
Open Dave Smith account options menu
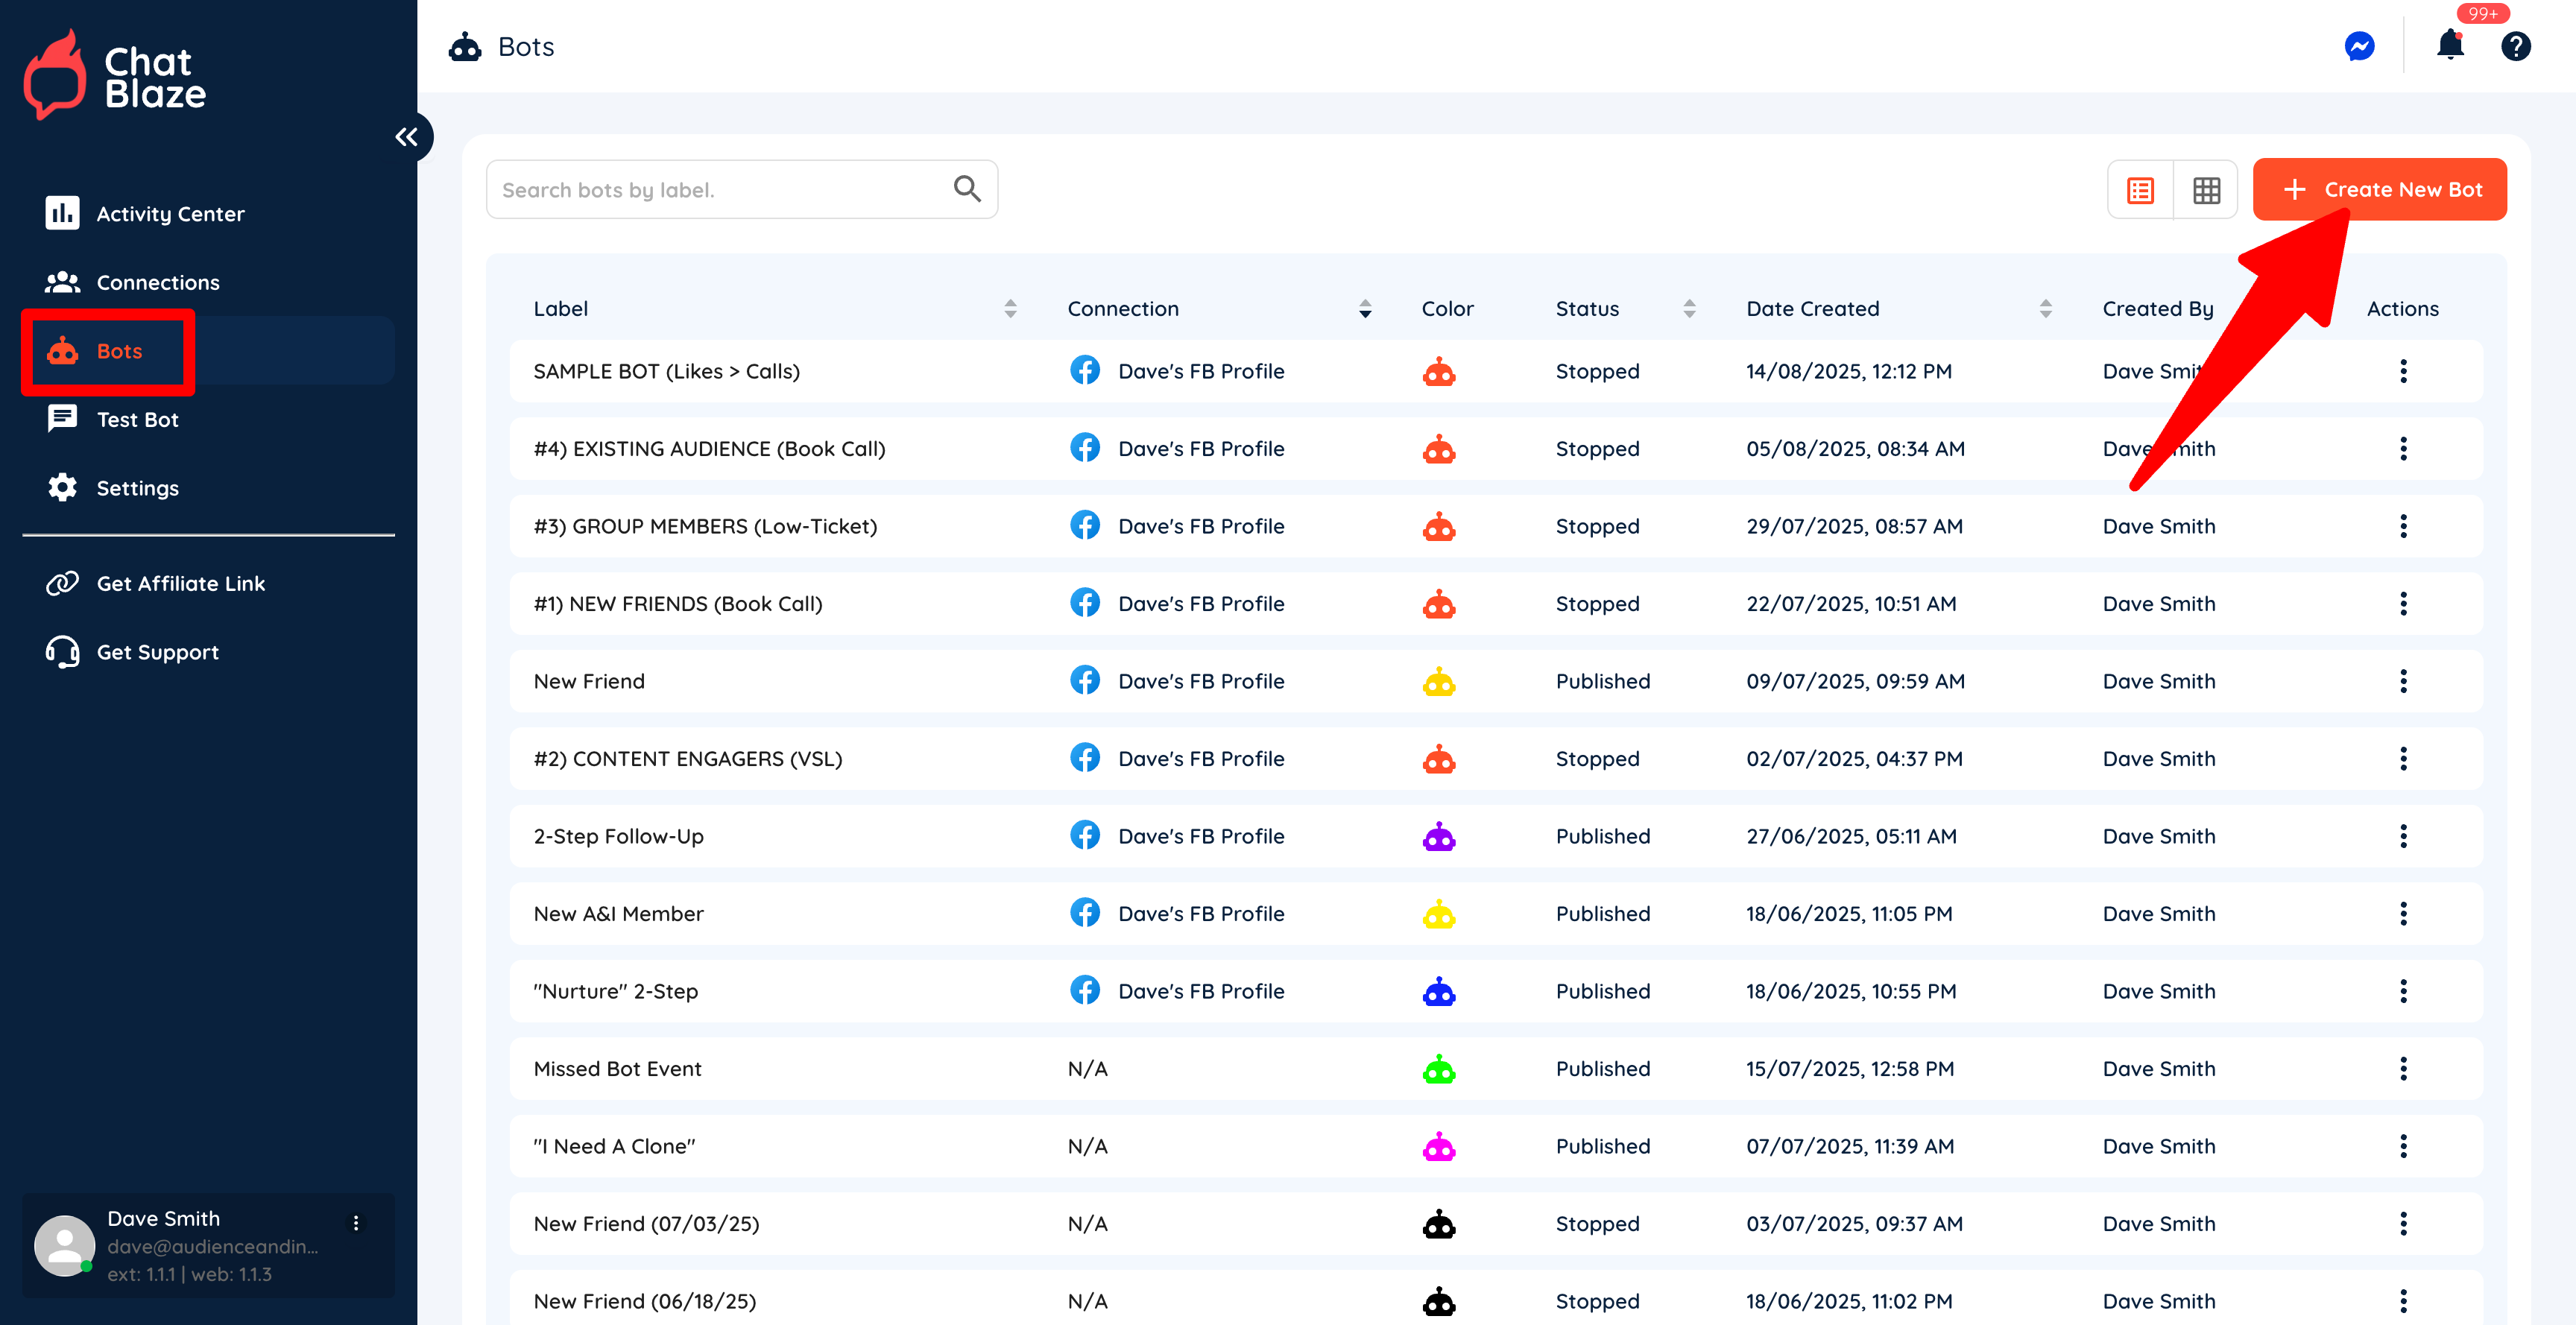point(356,1222)
